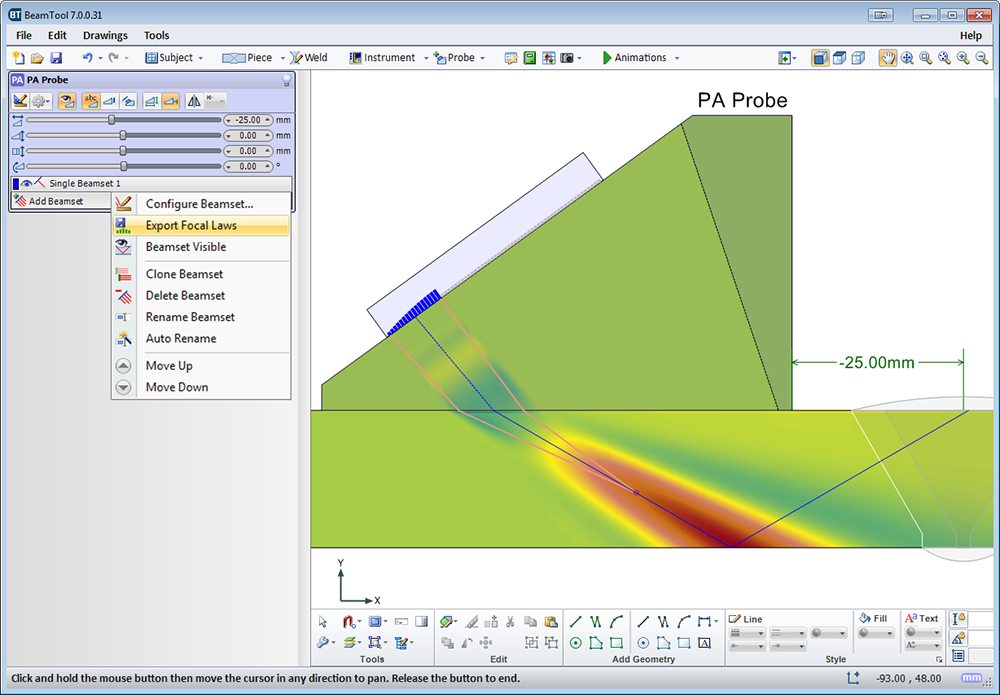Open the Piece dropdown arrow

(x=283, y=58)
